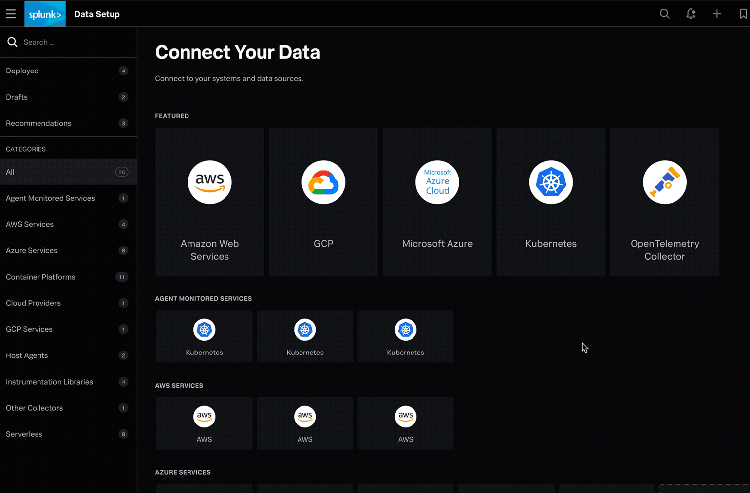
Task: Click the plus icon in header
Action: point(716,13)
